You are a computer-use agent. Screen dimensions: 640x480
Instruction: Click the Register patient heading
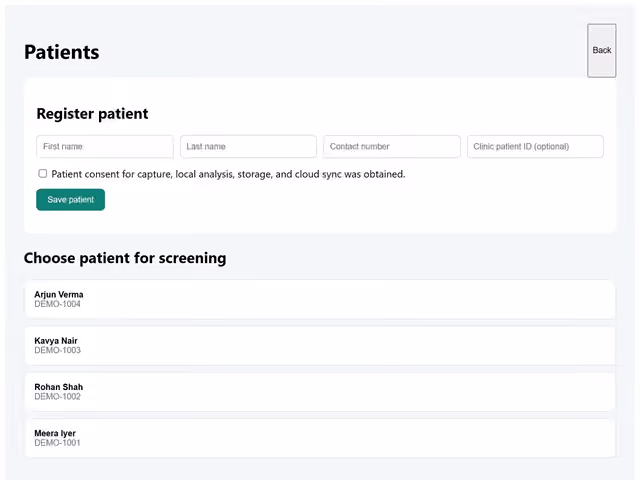92,113
